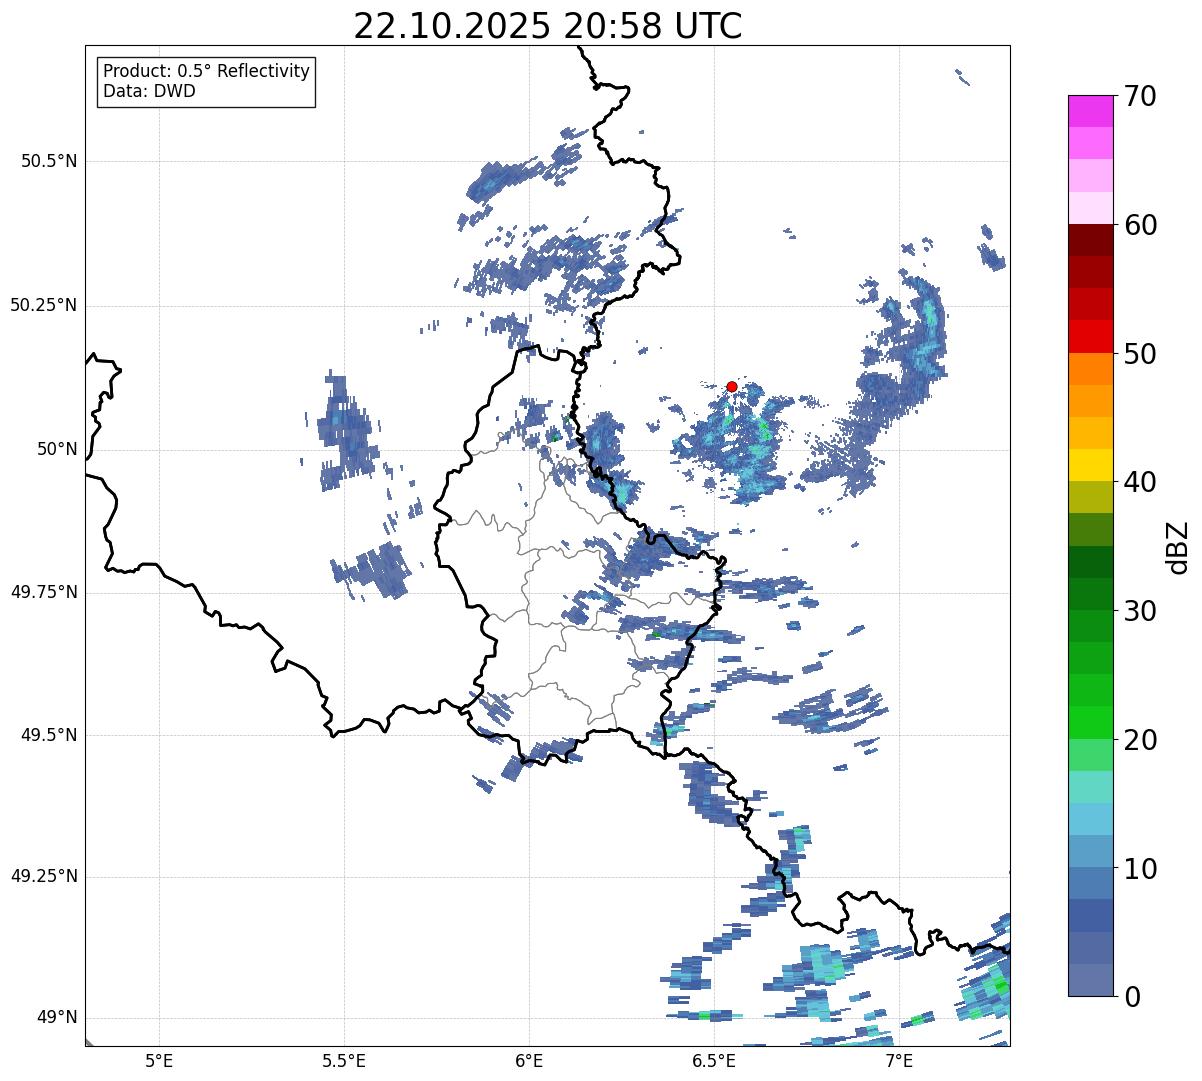This screenshot has width=1202, height=1081.
Task: Click latitude label 50.5°N
Action: tap(49, 161)
